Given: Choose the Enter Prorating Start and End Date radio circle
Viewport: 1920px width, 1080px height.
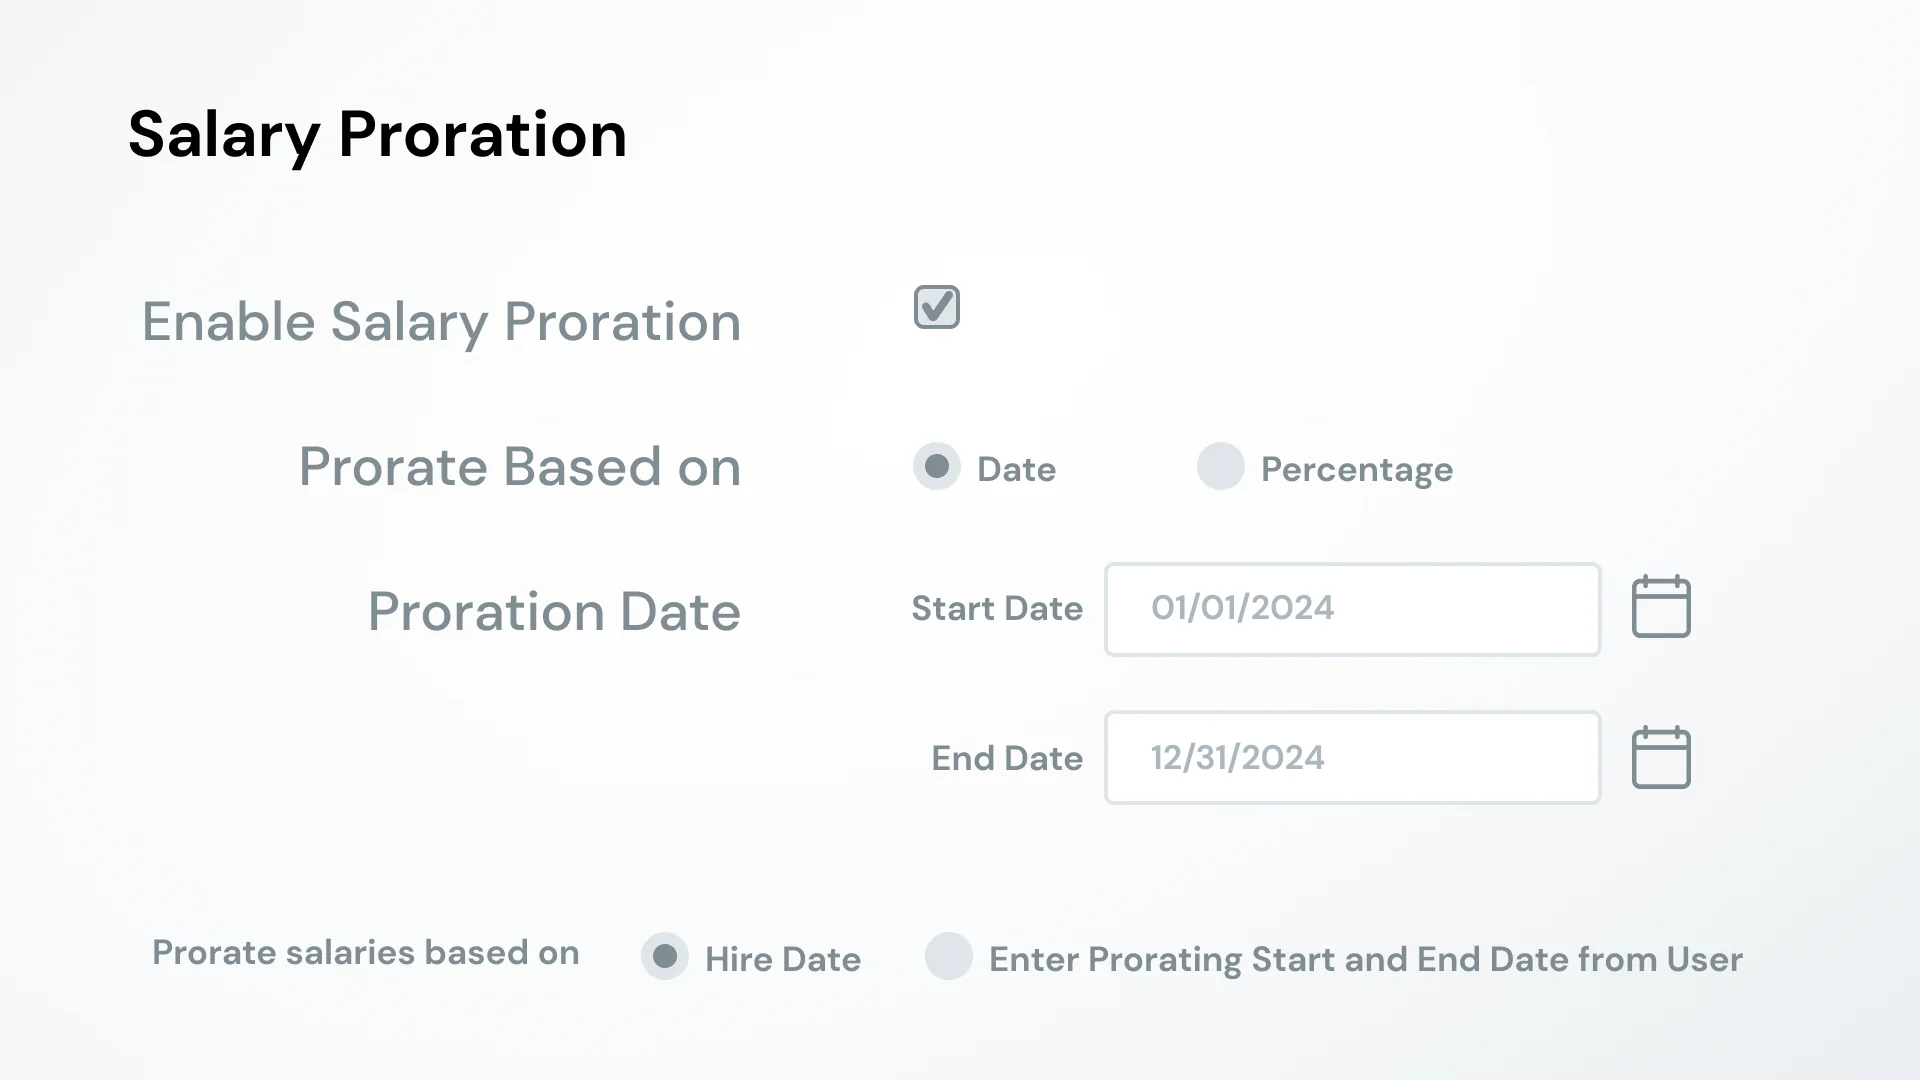Looking at the screenshot, I should [x=949, y=956].
